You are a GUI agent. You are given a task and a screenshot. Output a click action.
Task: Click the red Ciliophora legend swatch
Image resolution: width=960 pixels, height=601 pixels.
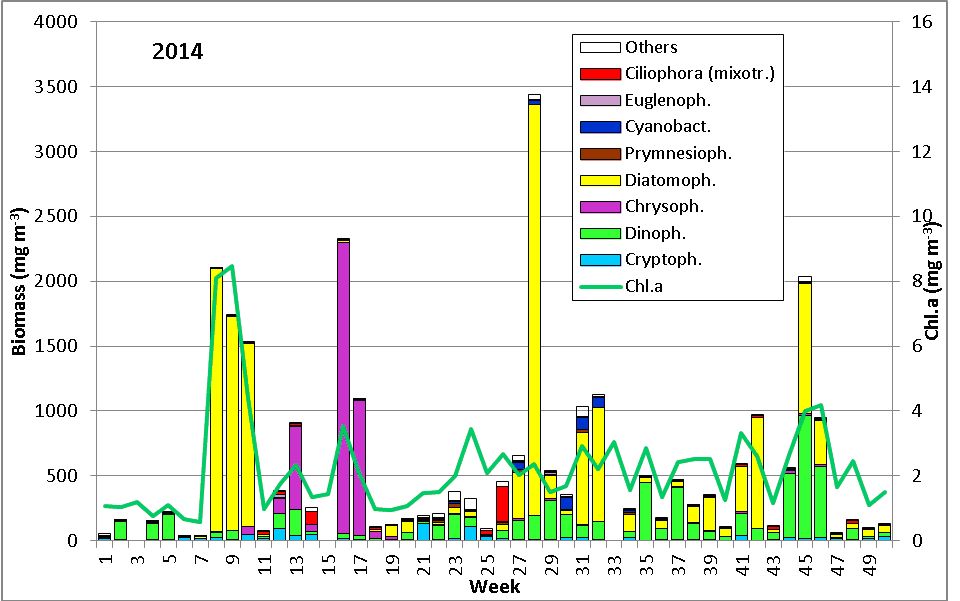pos(598,74)
